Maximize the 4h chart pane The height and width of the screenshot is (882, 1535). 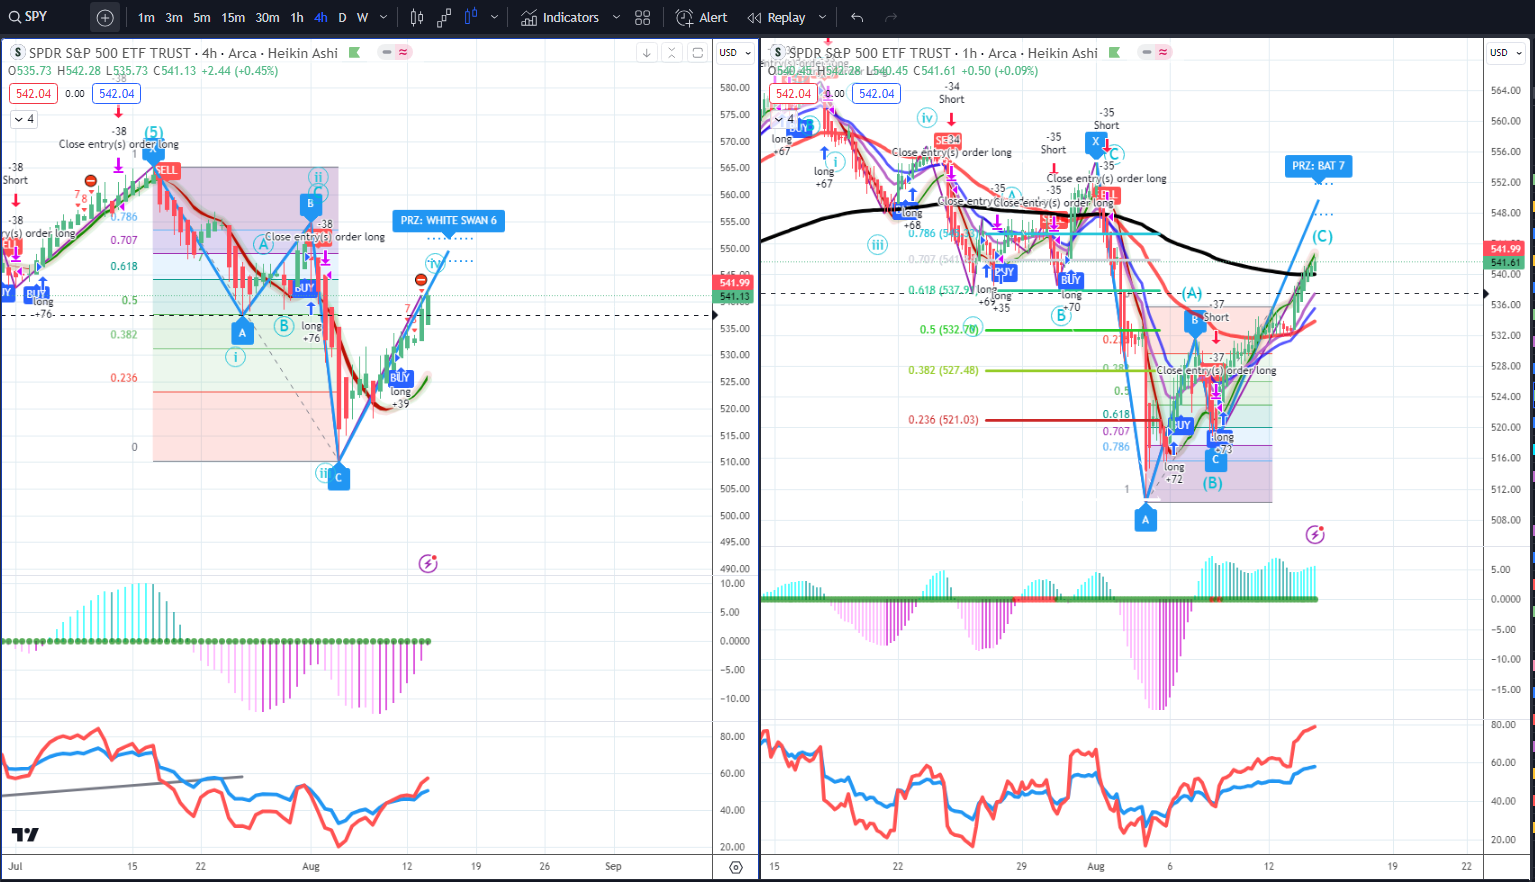pos(697,53)
